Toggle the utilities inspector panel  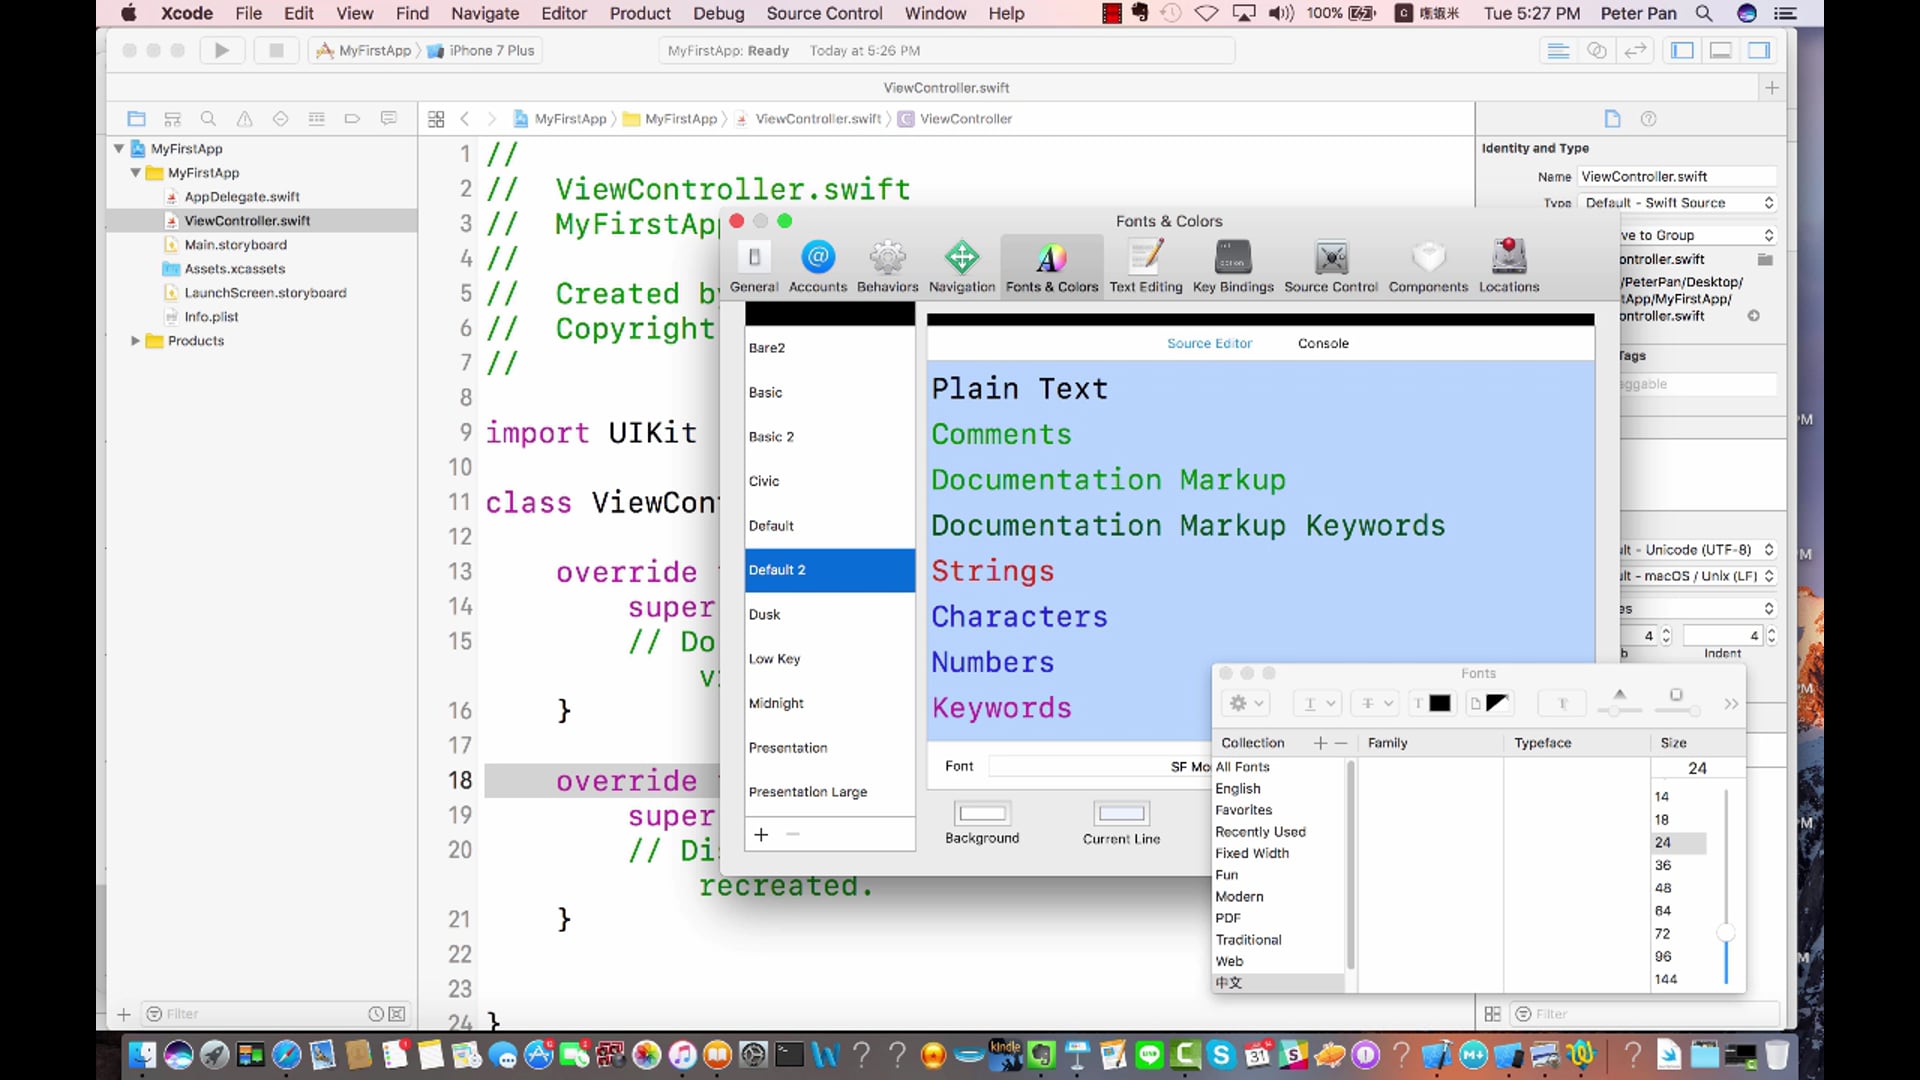click(1759, 50)
